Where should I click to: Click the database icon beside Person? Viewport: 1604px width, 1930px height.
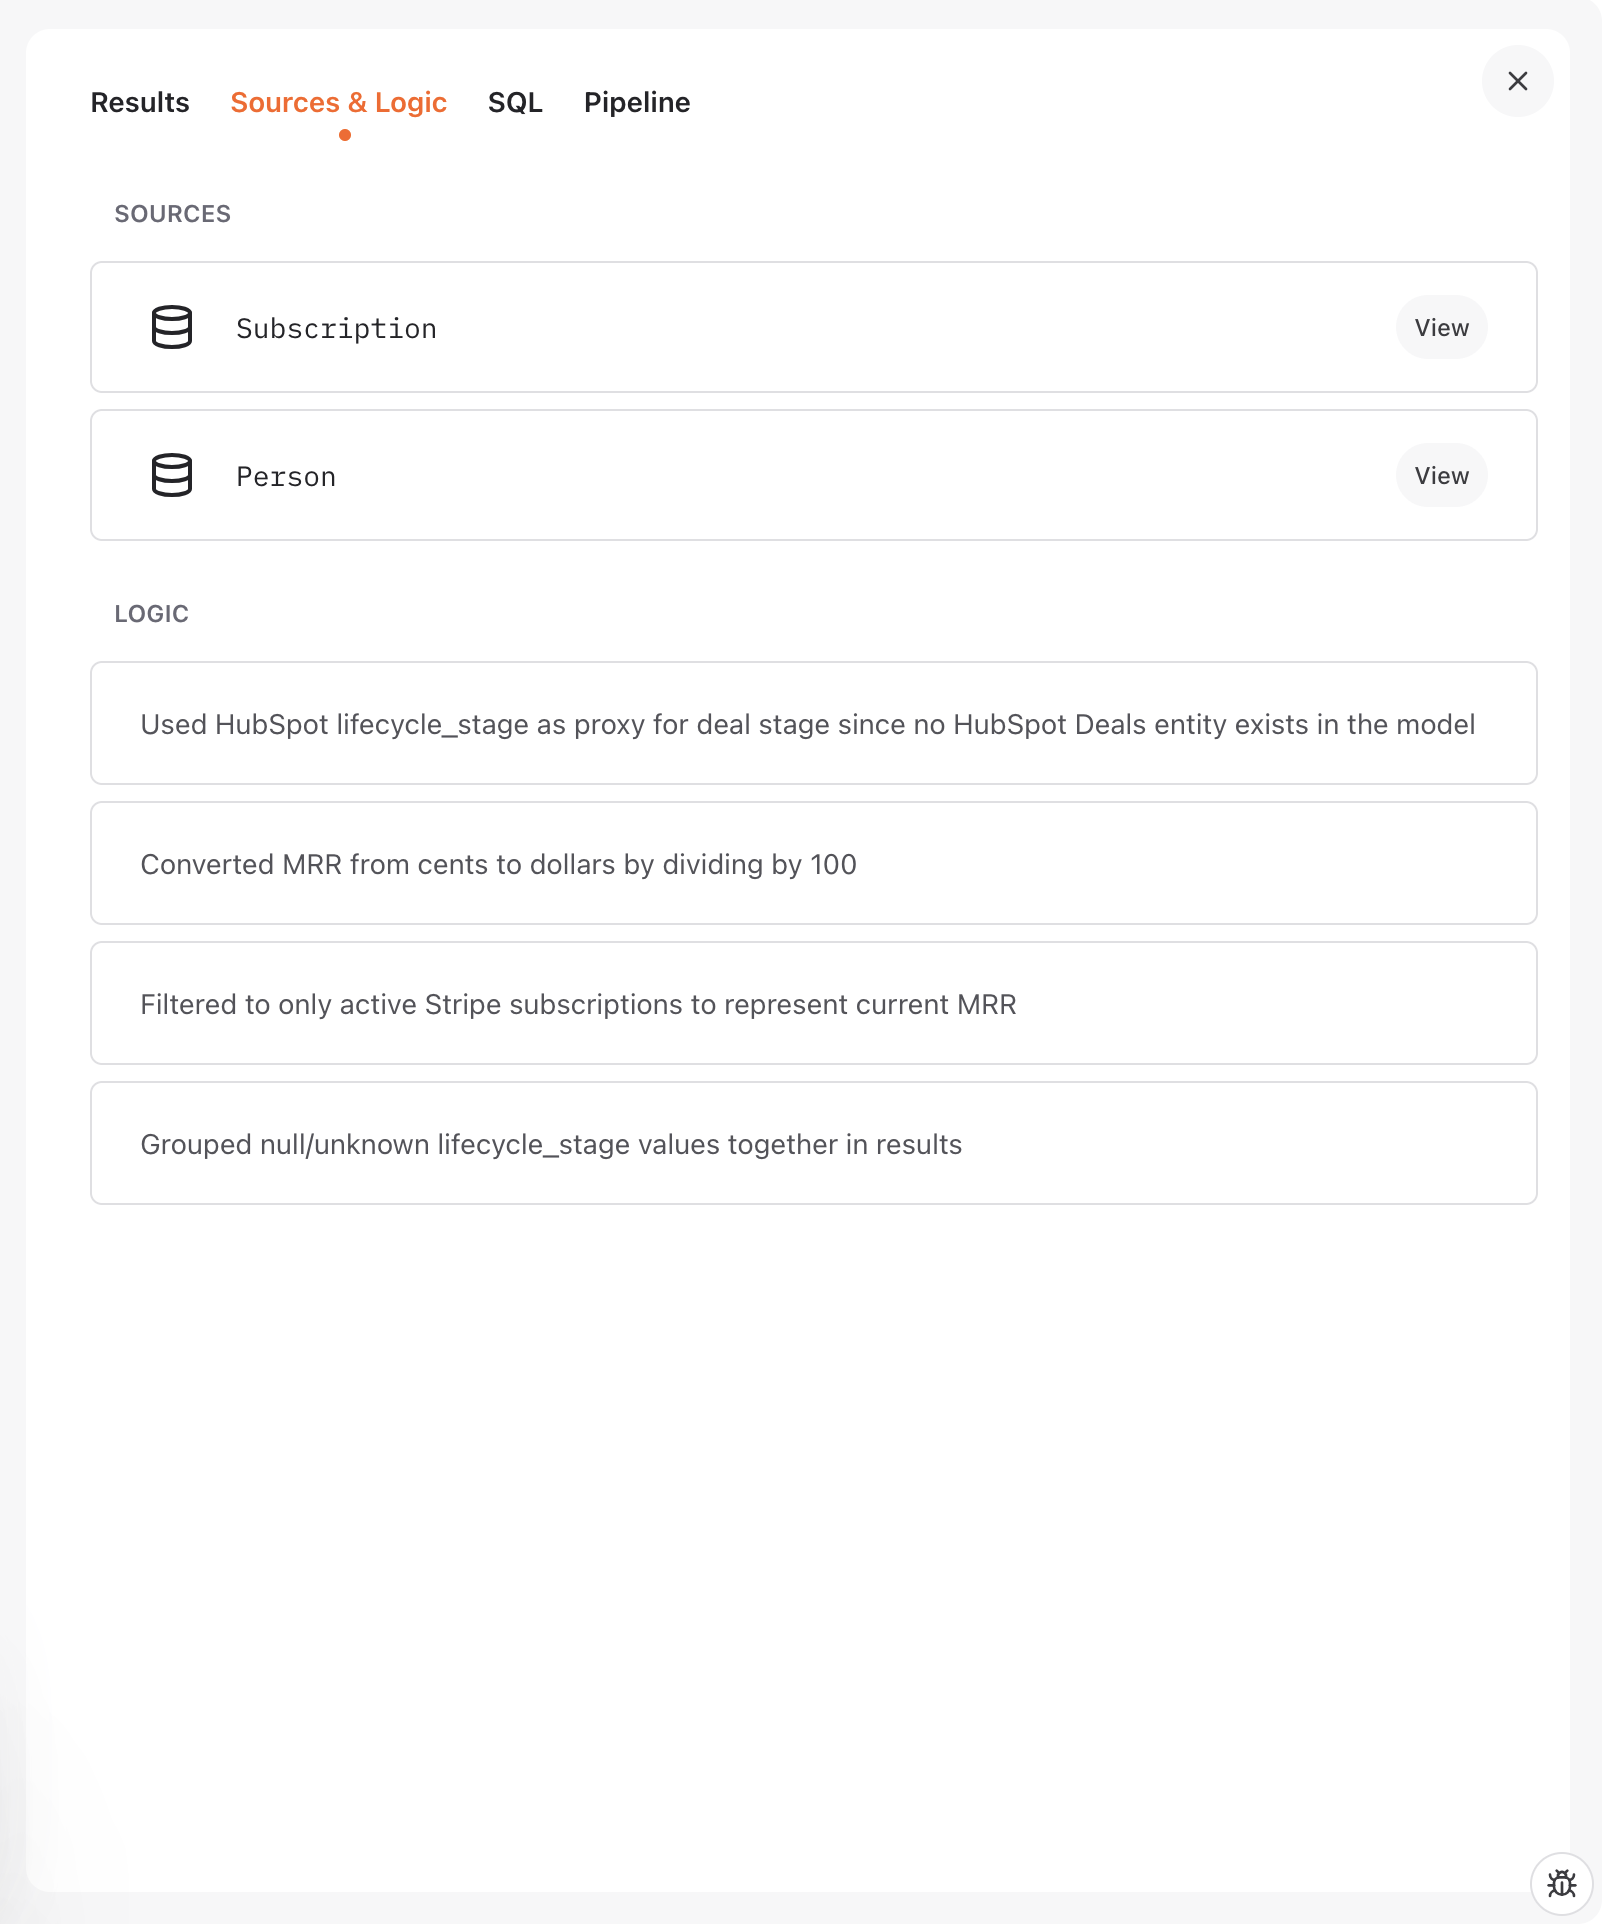tap(170, 475)
